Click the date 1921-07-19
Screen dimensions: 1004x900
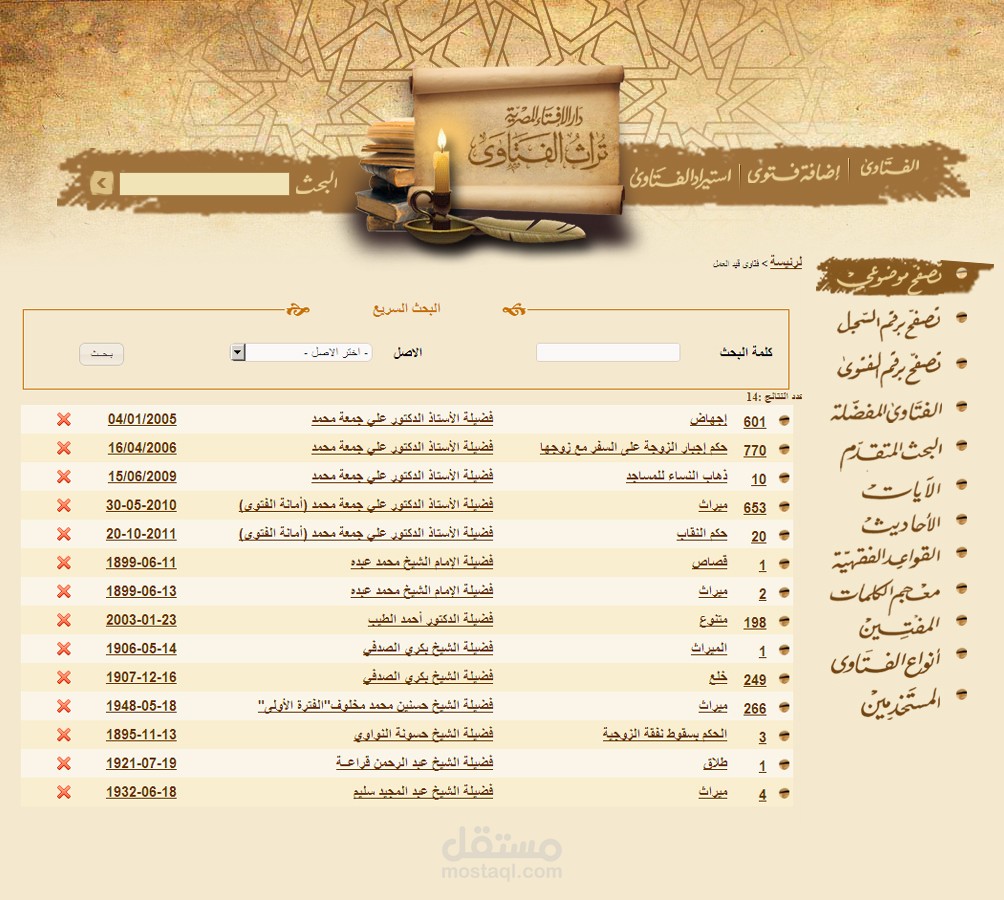[x=142, y=763]
